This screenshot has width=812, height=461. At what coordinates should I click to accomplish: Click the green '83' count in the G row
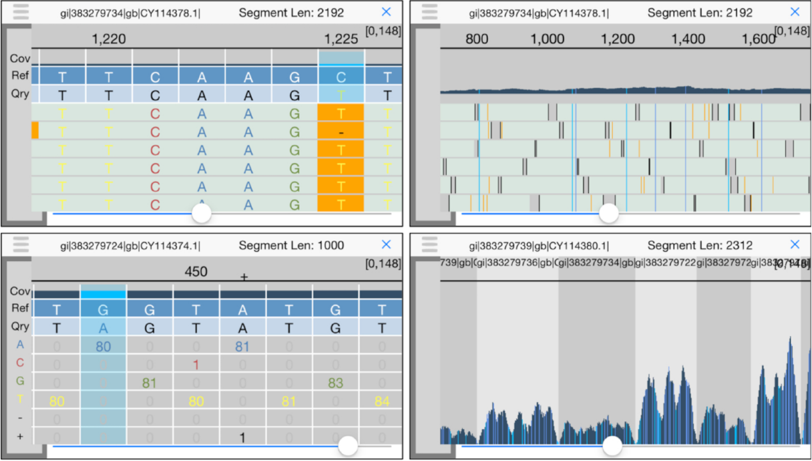(336, 383)
